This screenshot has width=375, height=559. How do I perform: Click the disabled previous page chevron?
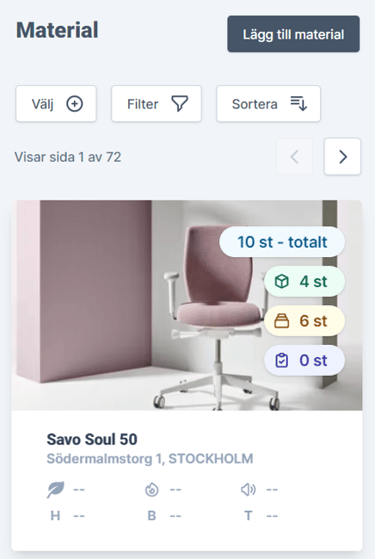pos(294,157)
